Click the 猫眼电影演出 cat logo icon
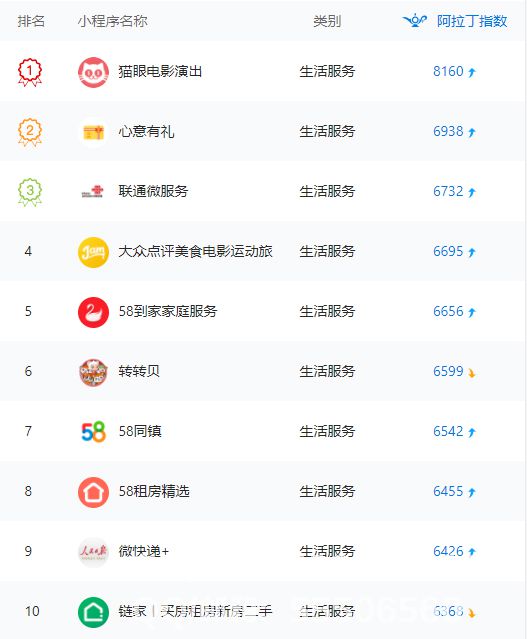The image size is (527, 639). click(93, 72)
